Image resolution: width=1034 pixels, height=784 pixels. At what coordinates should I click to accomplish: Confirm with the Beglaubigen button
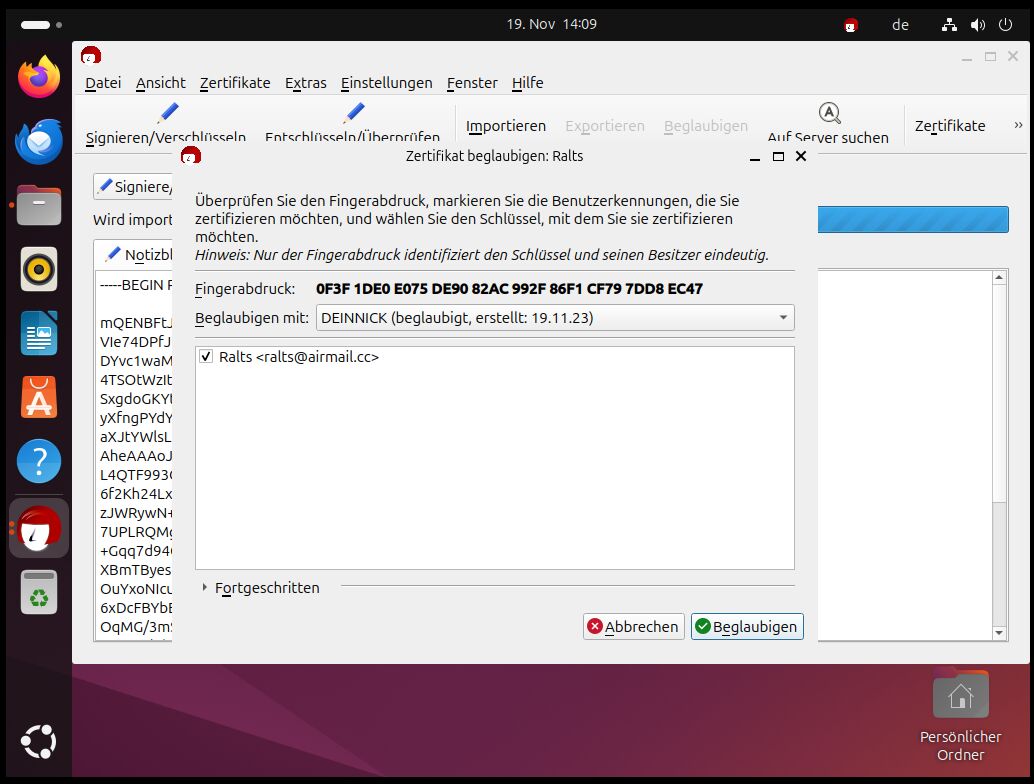point(746,627)
